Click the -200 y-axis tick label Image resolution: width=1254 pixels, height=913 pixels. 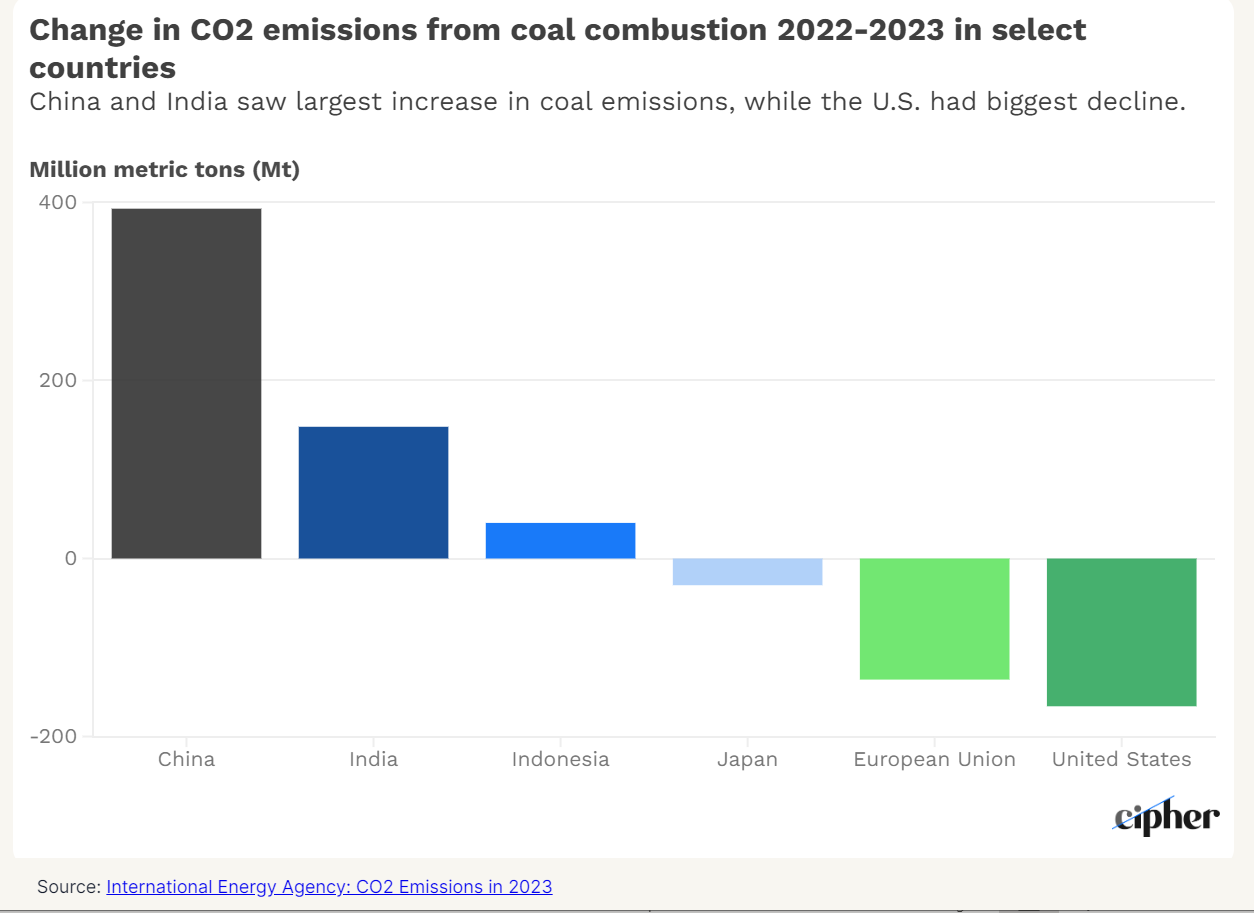53,736
